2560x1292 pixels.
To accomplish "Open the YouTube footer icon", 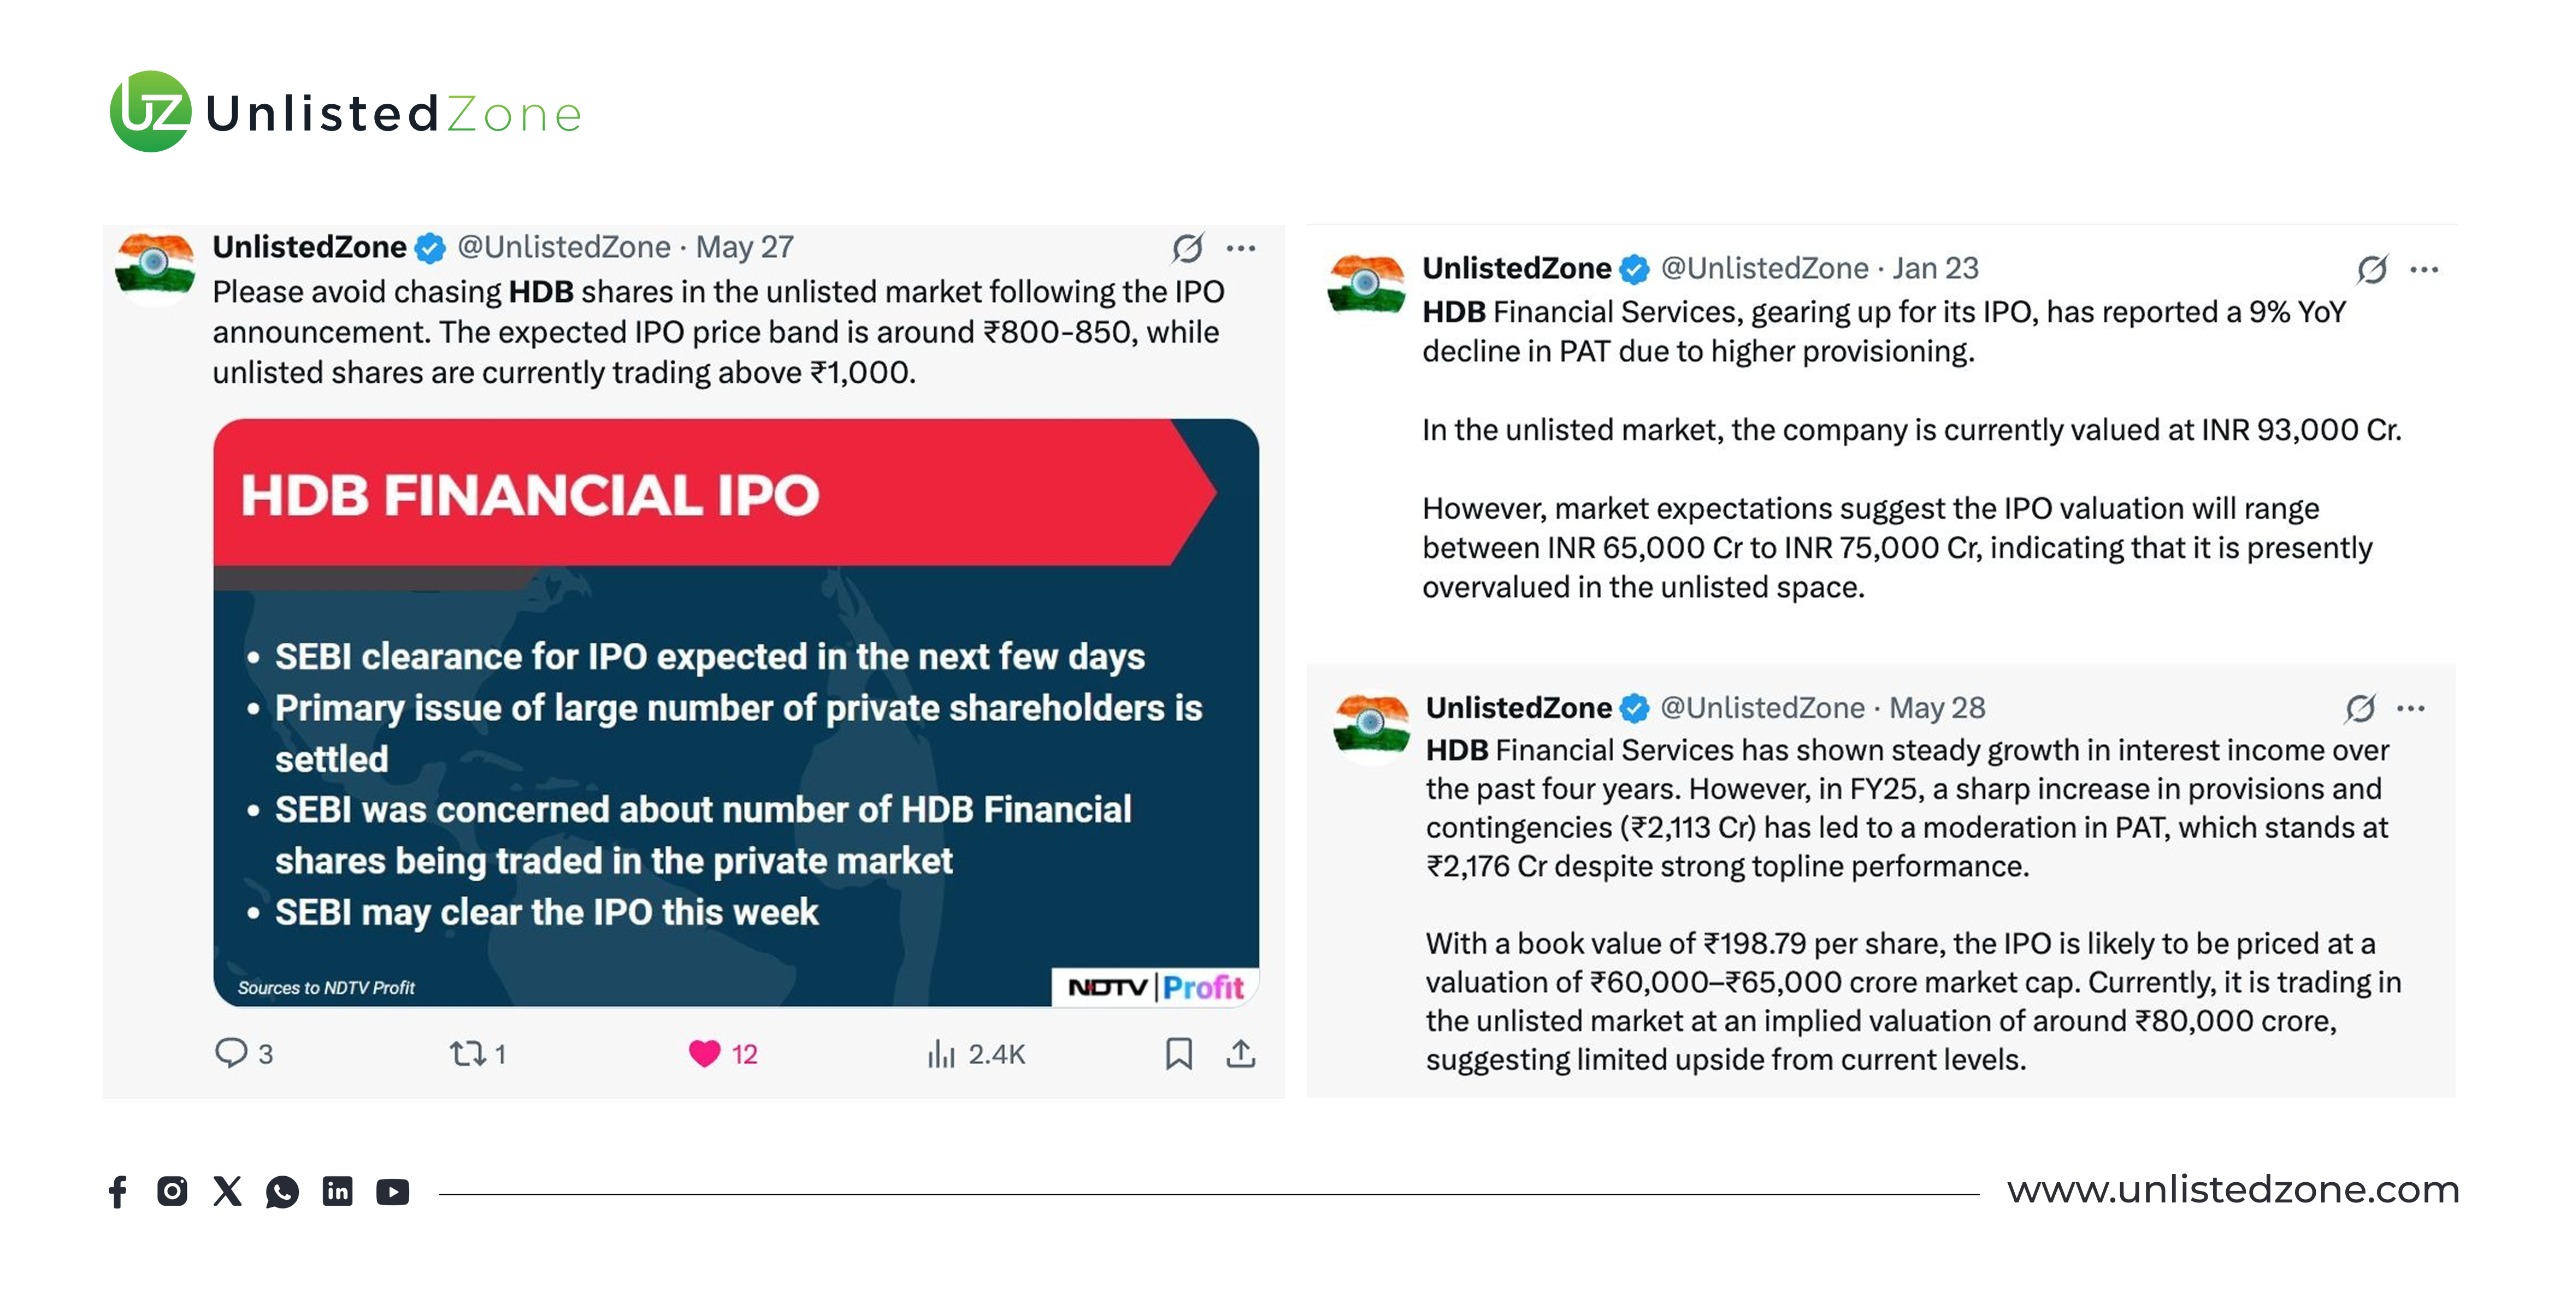I will pyautogui.click(x=392, y=1191).
